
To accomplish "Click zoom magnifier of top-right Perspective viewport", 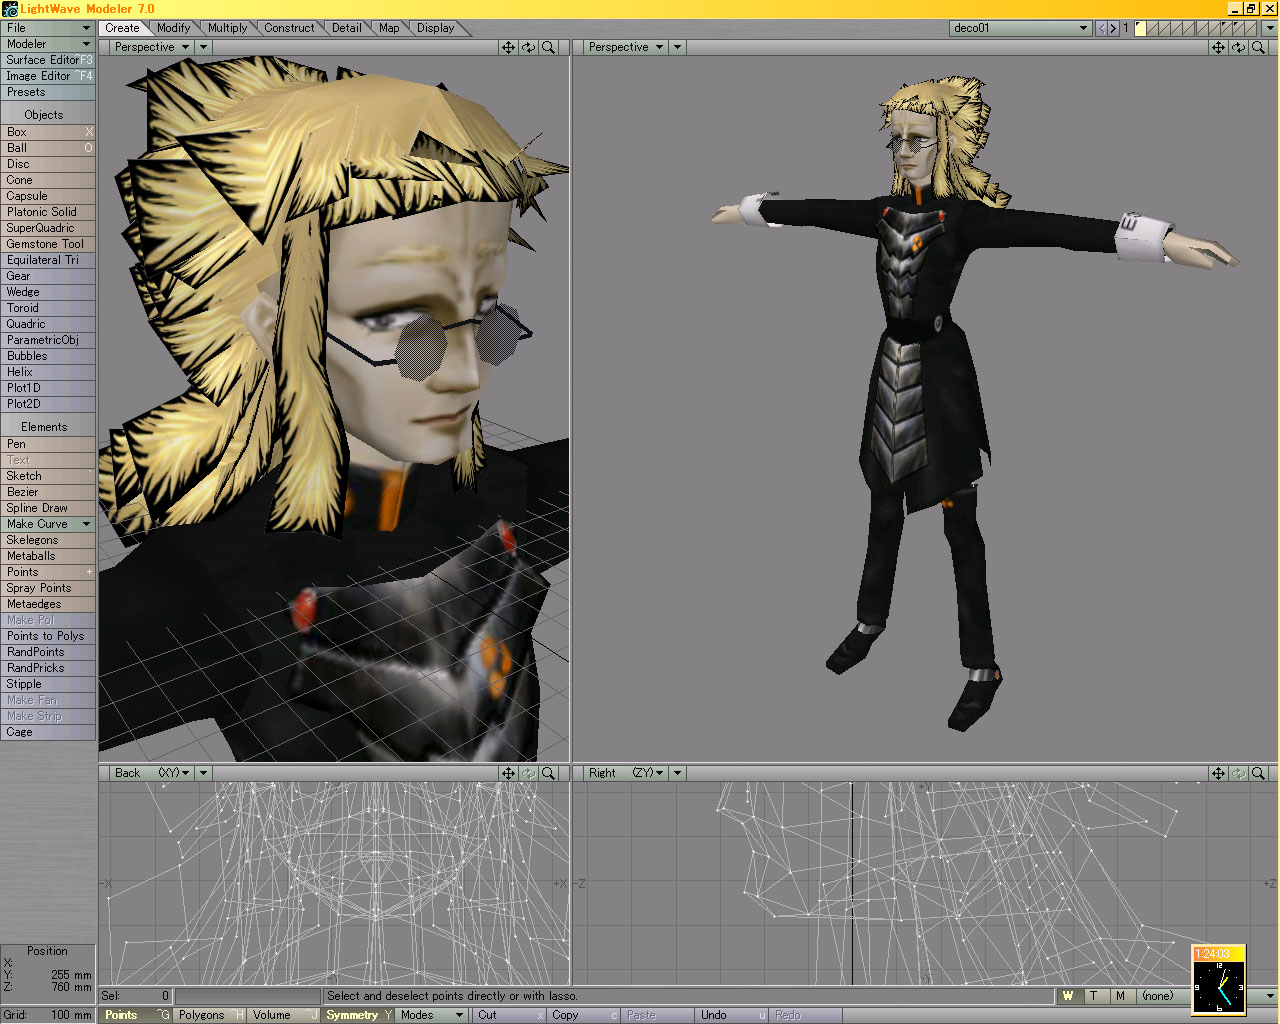I will point(1258,47).
